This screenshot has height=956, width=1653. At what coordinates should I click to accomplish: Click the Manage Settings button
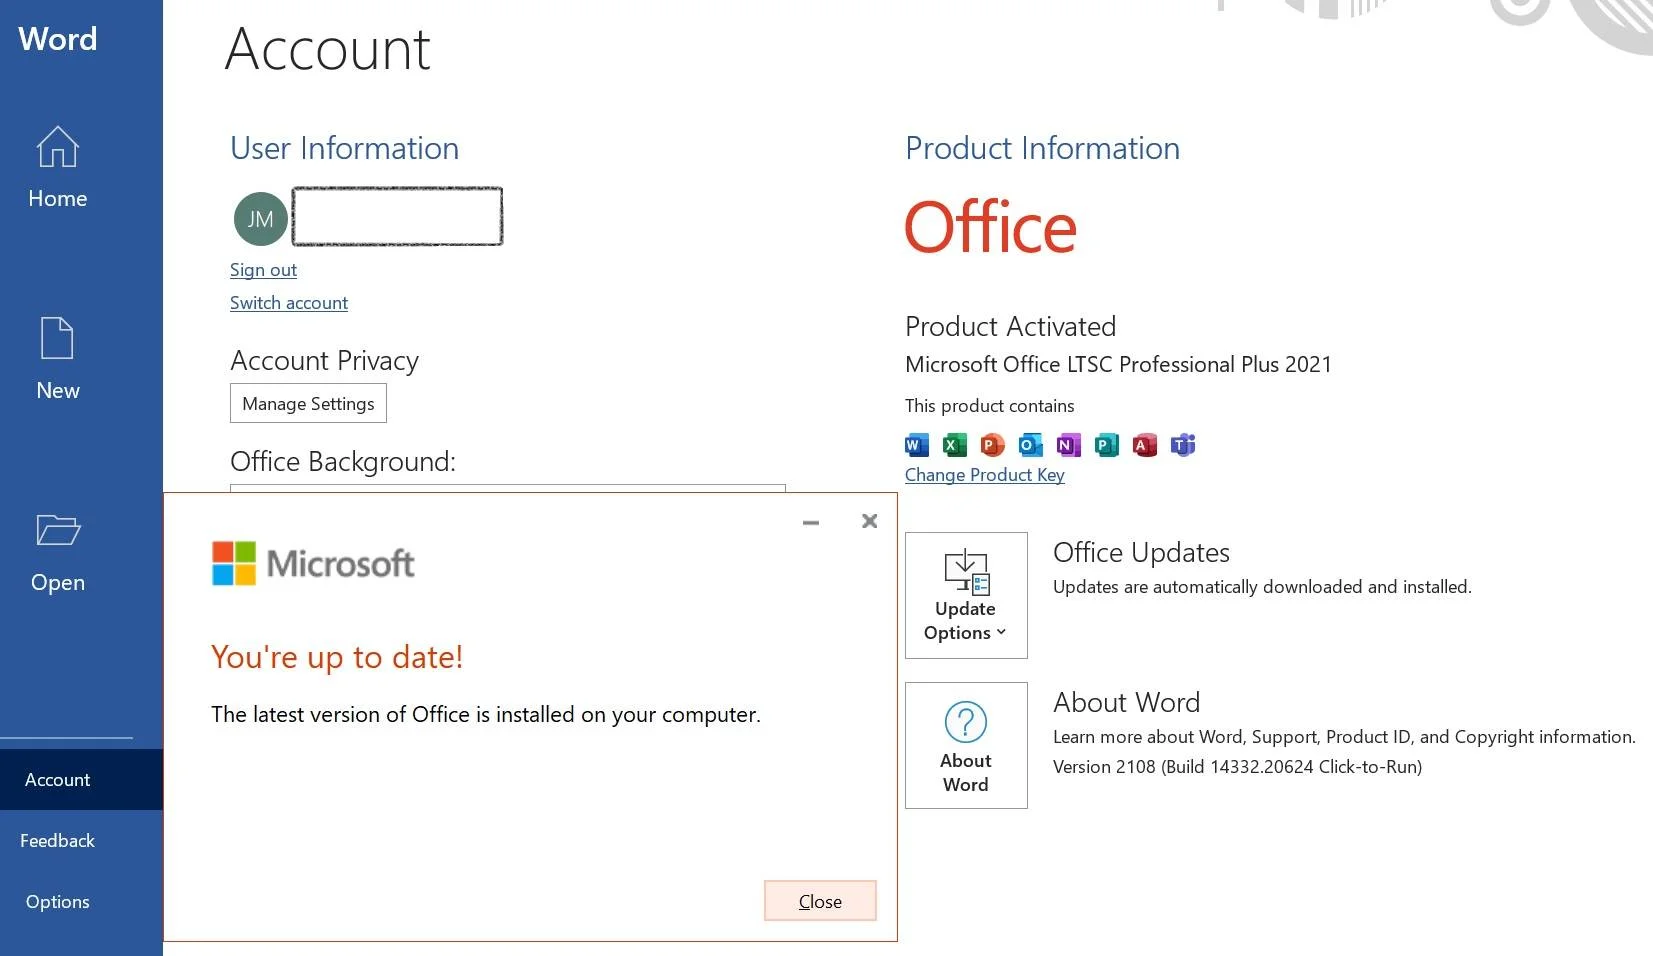tap(308, 403)
